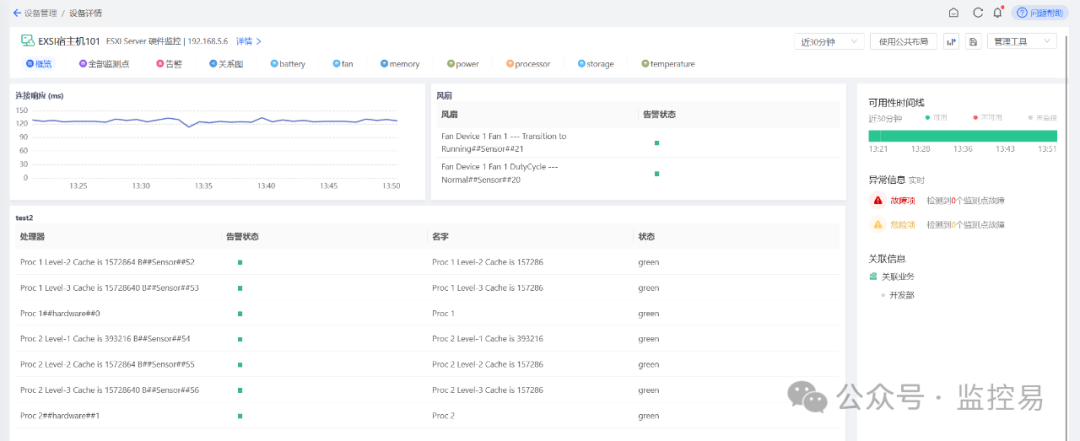
Task: Click alarm status square for Proc 1##hardware##0
Action: (x=240, y=314)
